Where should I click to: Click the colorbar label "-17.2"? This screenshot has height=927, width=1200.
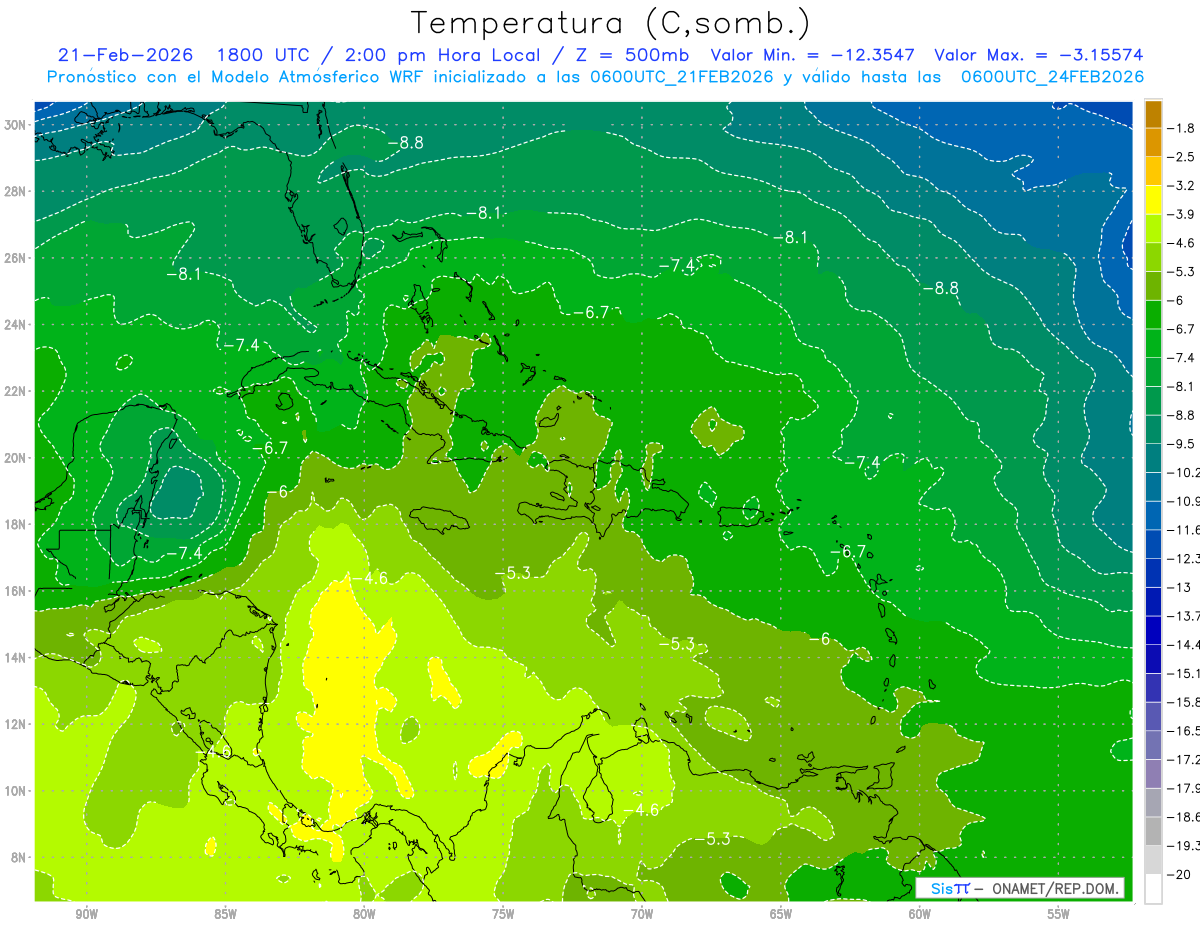coord(1184,760)
